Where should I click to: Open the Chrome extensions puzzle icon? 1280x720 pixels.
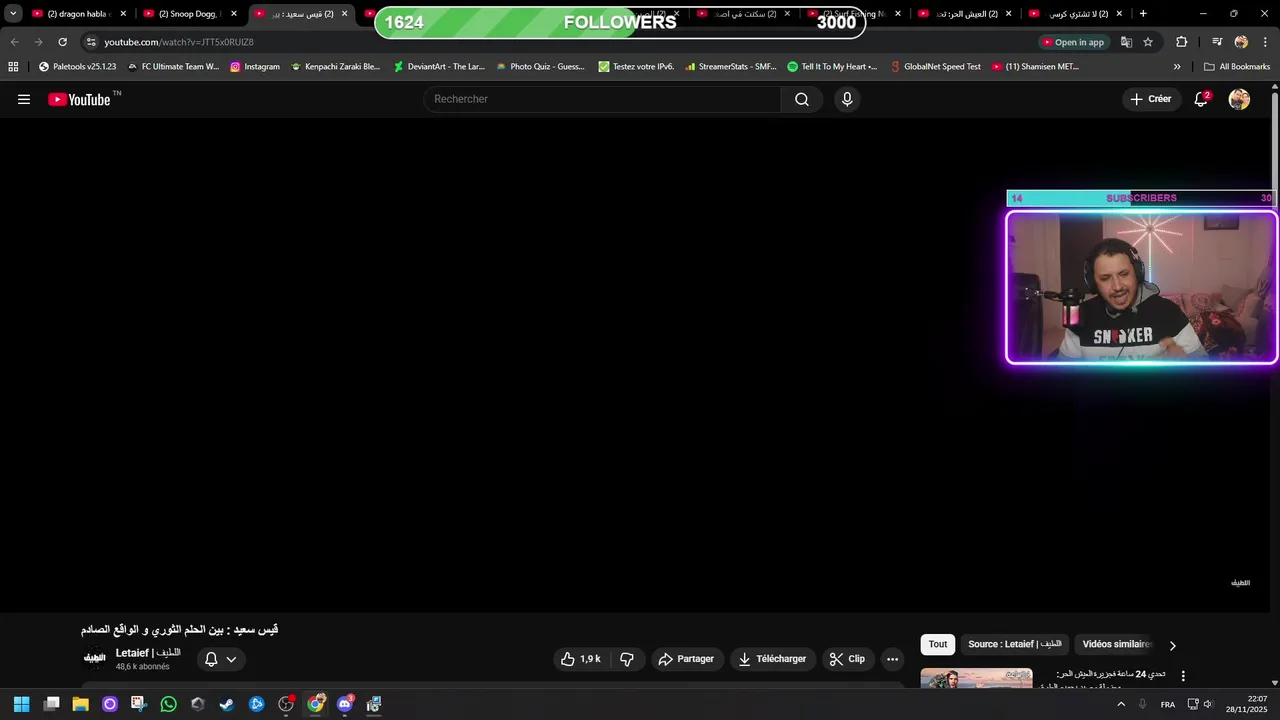(1181, 42)
